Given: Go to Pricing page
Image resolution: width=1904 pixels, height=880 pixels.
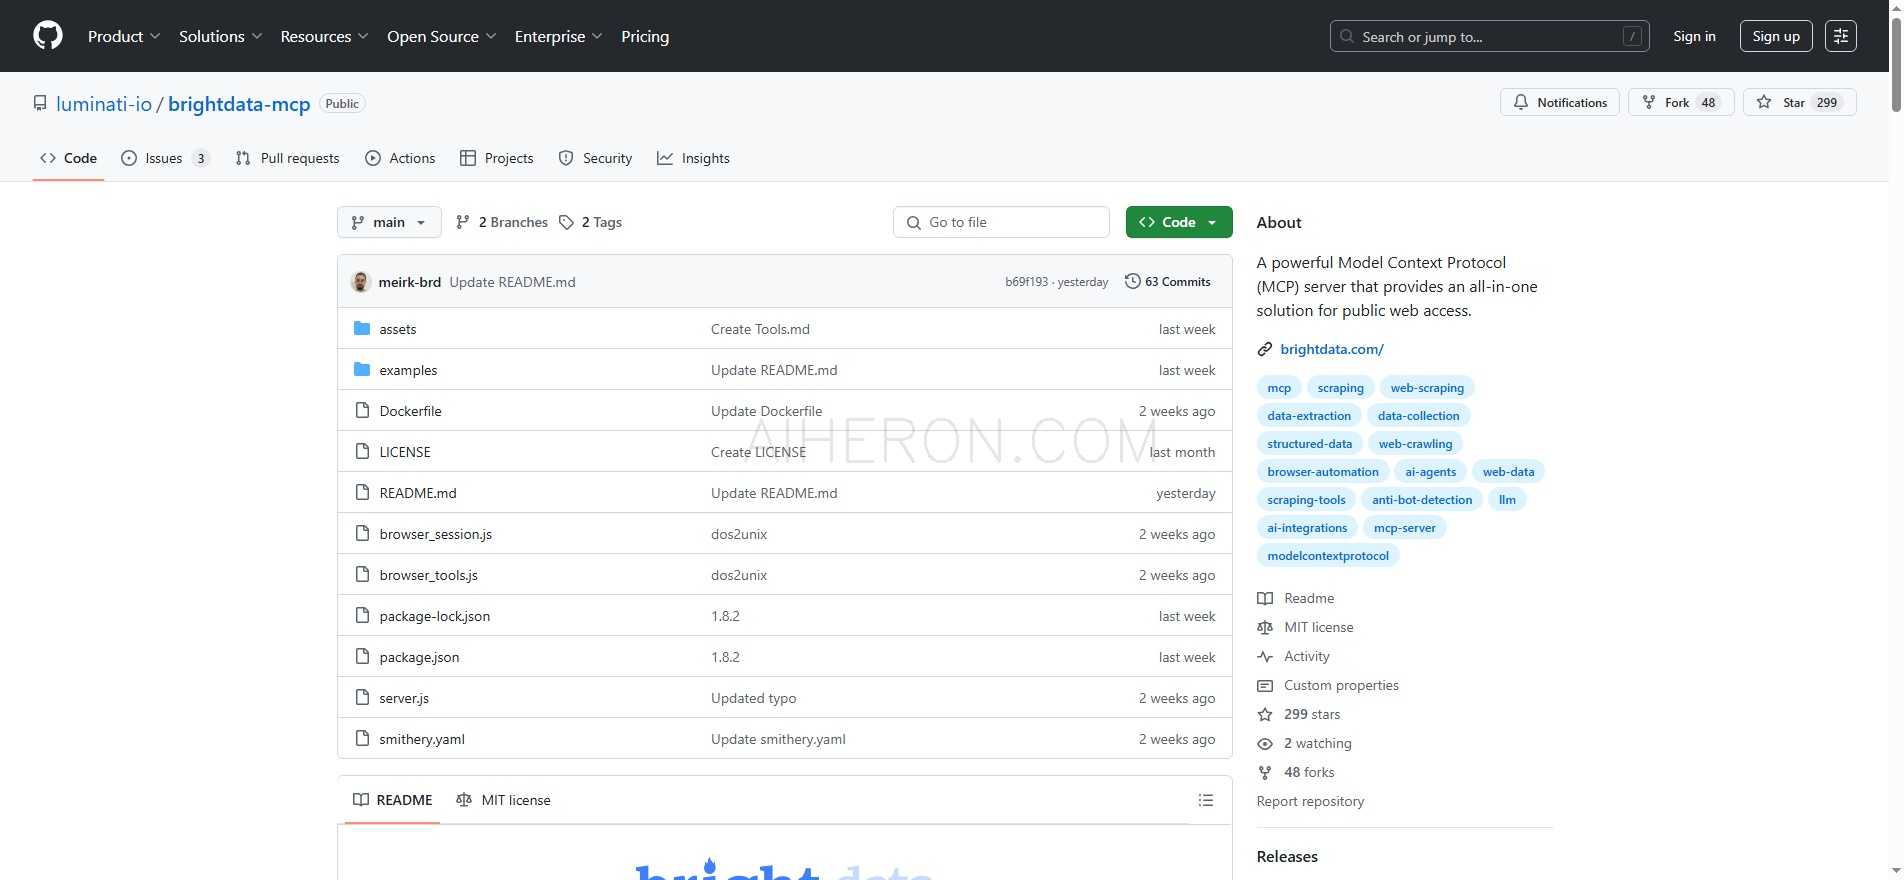Looking at the screenshot, I should click(x=645, y=36).
